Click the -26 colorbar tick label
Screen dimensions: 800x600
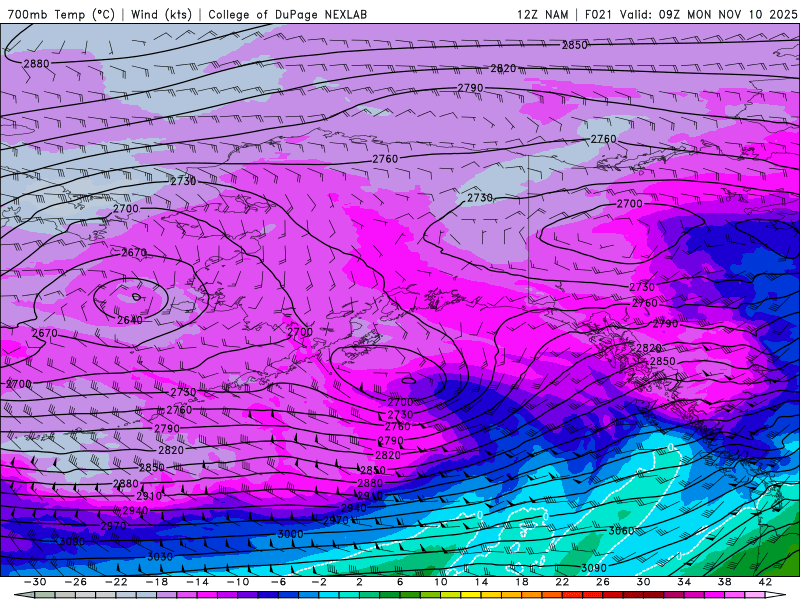tap(76, 582)
